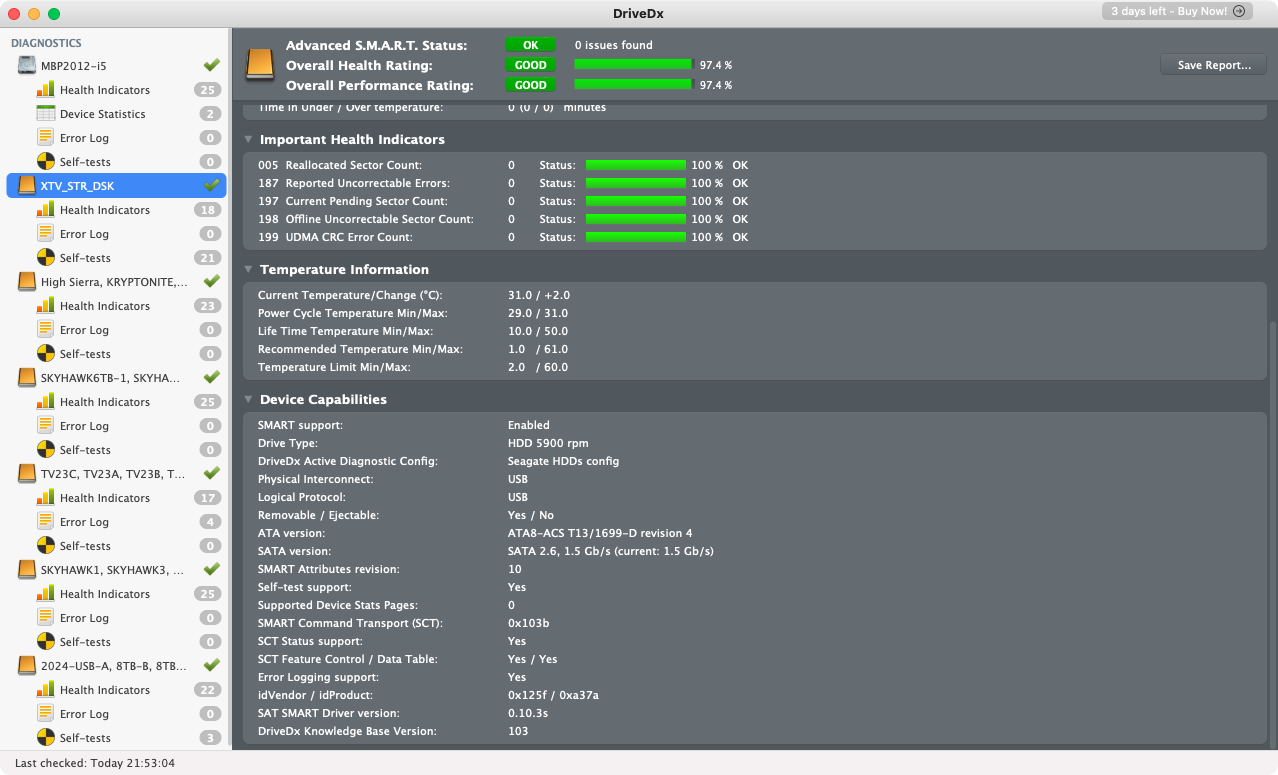
Task: Click the Overall Performance Rating progress bar
Action: [x=634, y=85]
